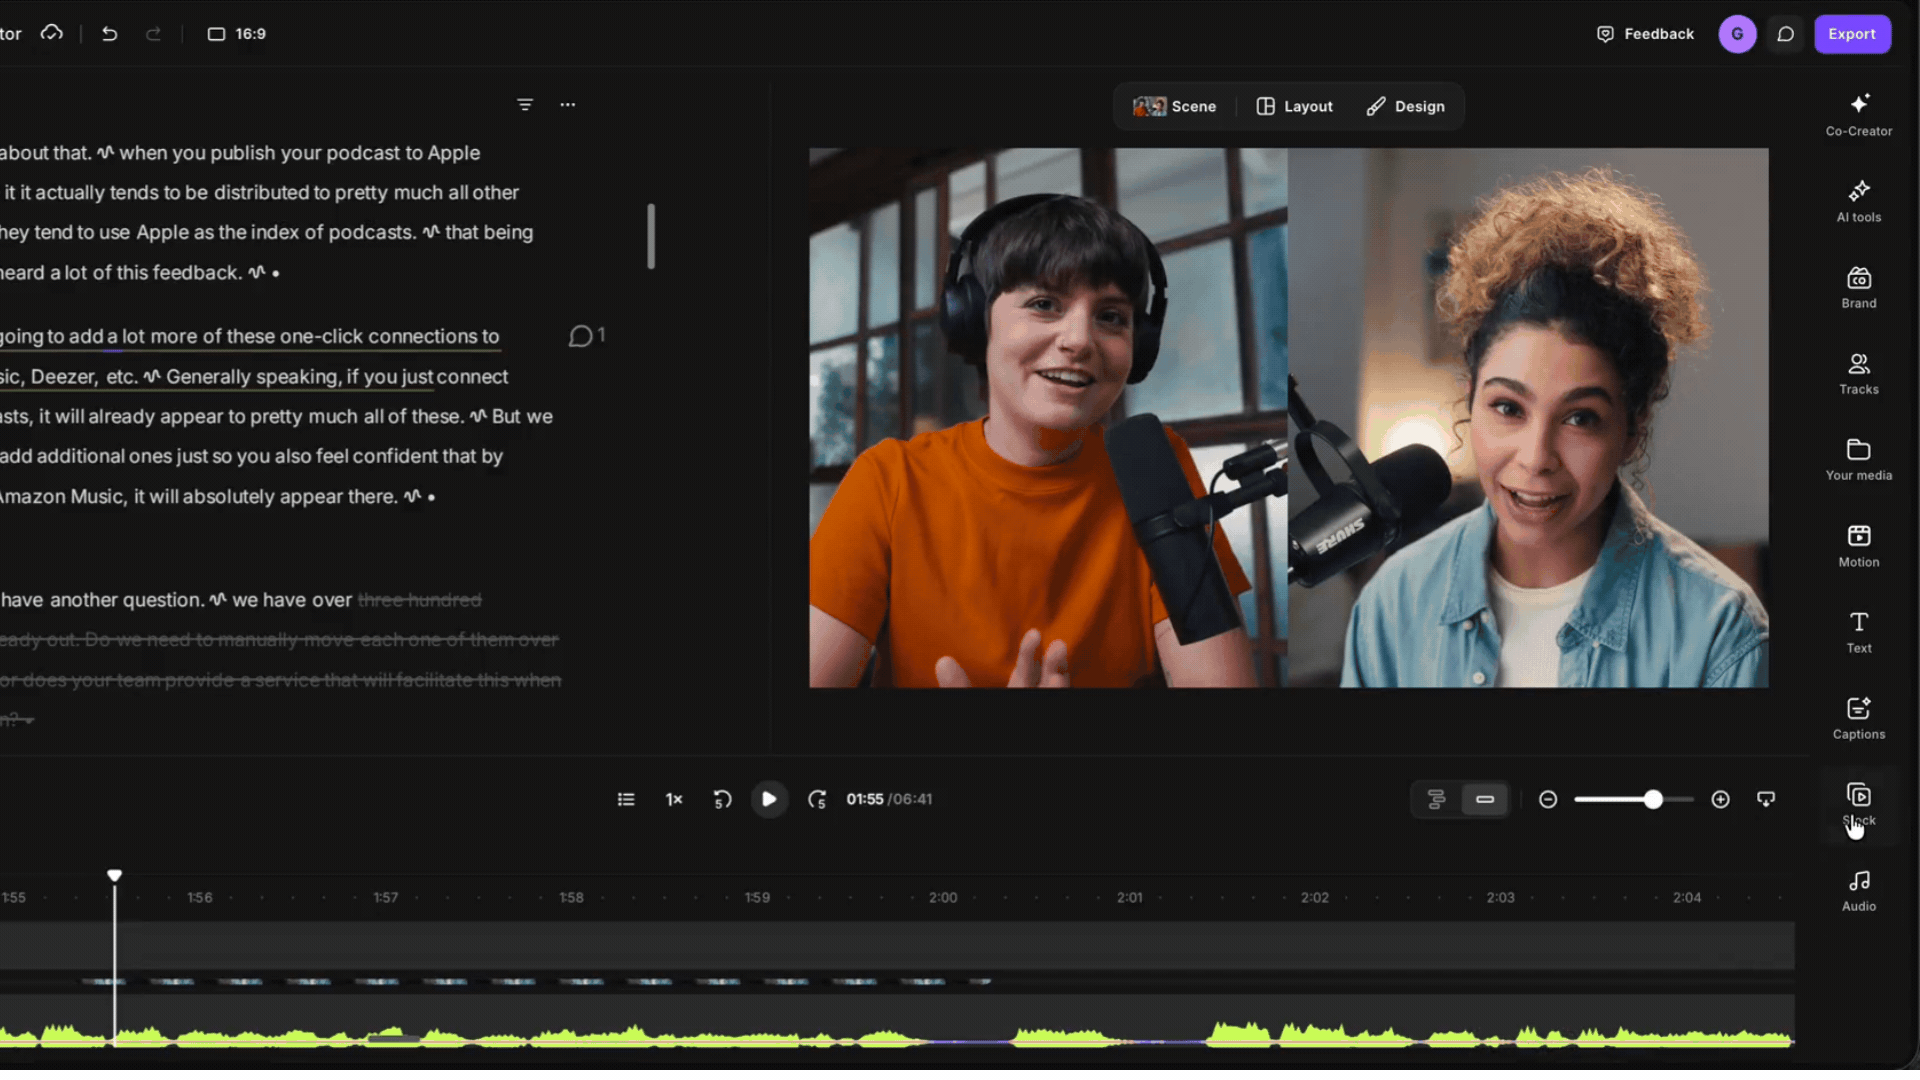The width and height of the screenshot is (1920, 1080).
Task: Open the Motion panel
Action: coord(1858,546)
